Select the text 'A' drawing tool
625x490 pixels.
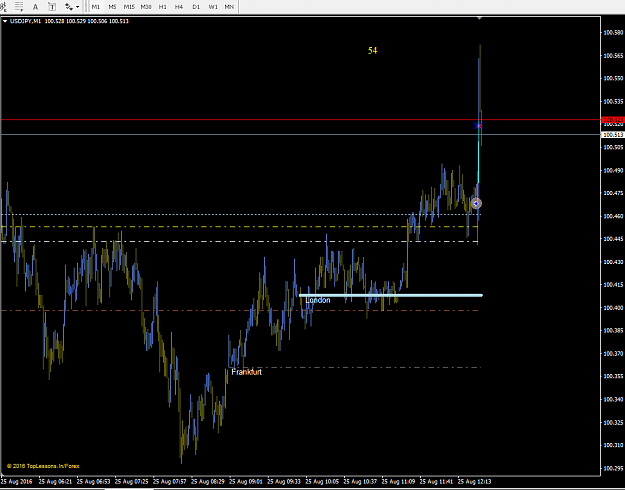pyautogui.click(x=35, y=7)
